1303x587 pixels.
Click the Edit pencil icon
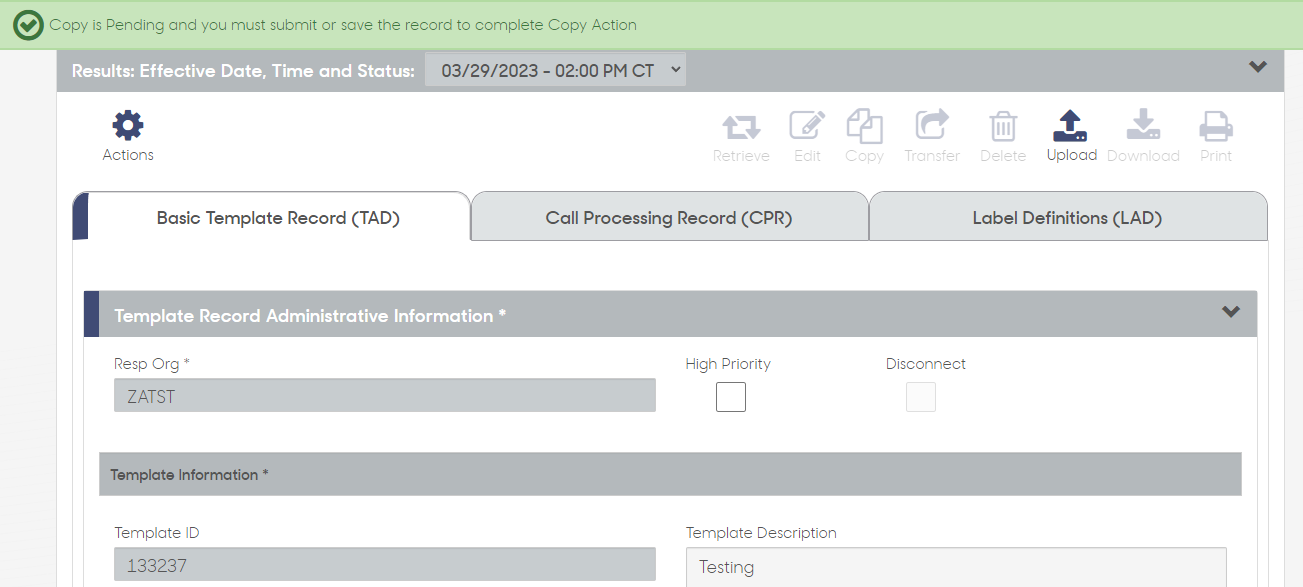pyautogui.click(x=807, y=126)
